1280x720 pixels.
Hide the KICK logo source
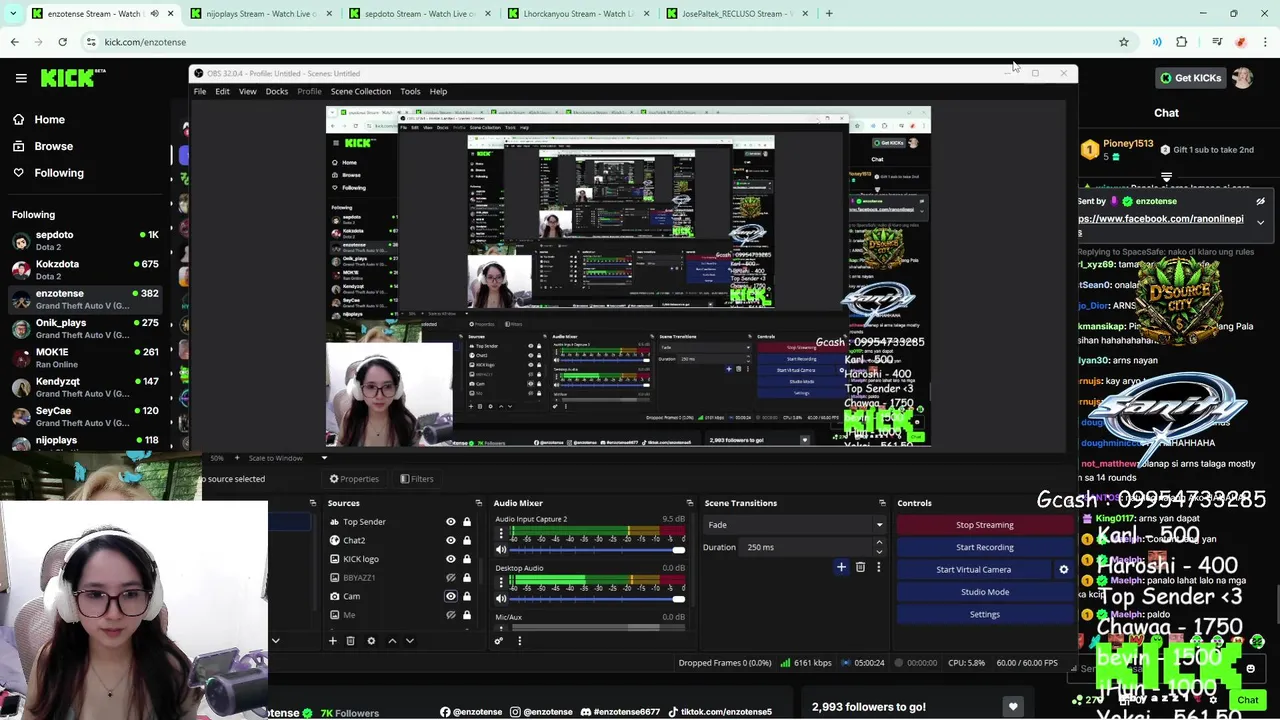tap(450, 559)
